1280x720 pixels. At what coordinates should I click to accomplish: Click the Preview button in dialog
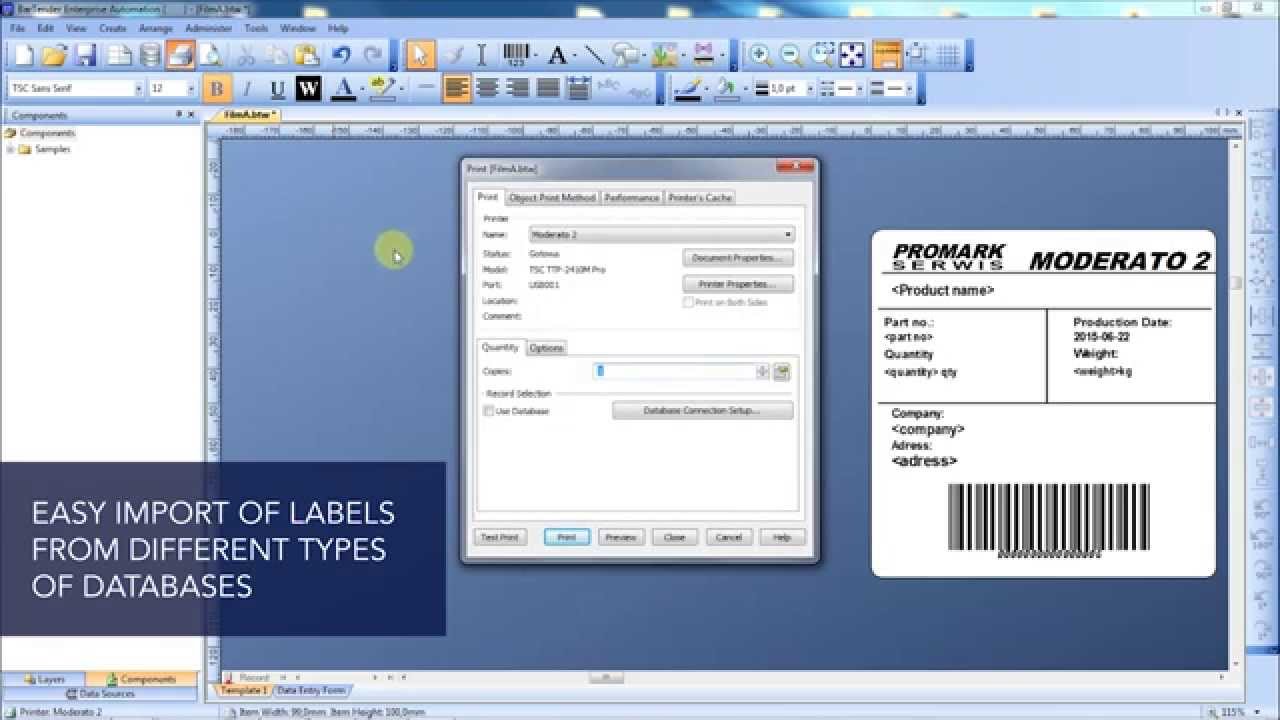(621, 538)
